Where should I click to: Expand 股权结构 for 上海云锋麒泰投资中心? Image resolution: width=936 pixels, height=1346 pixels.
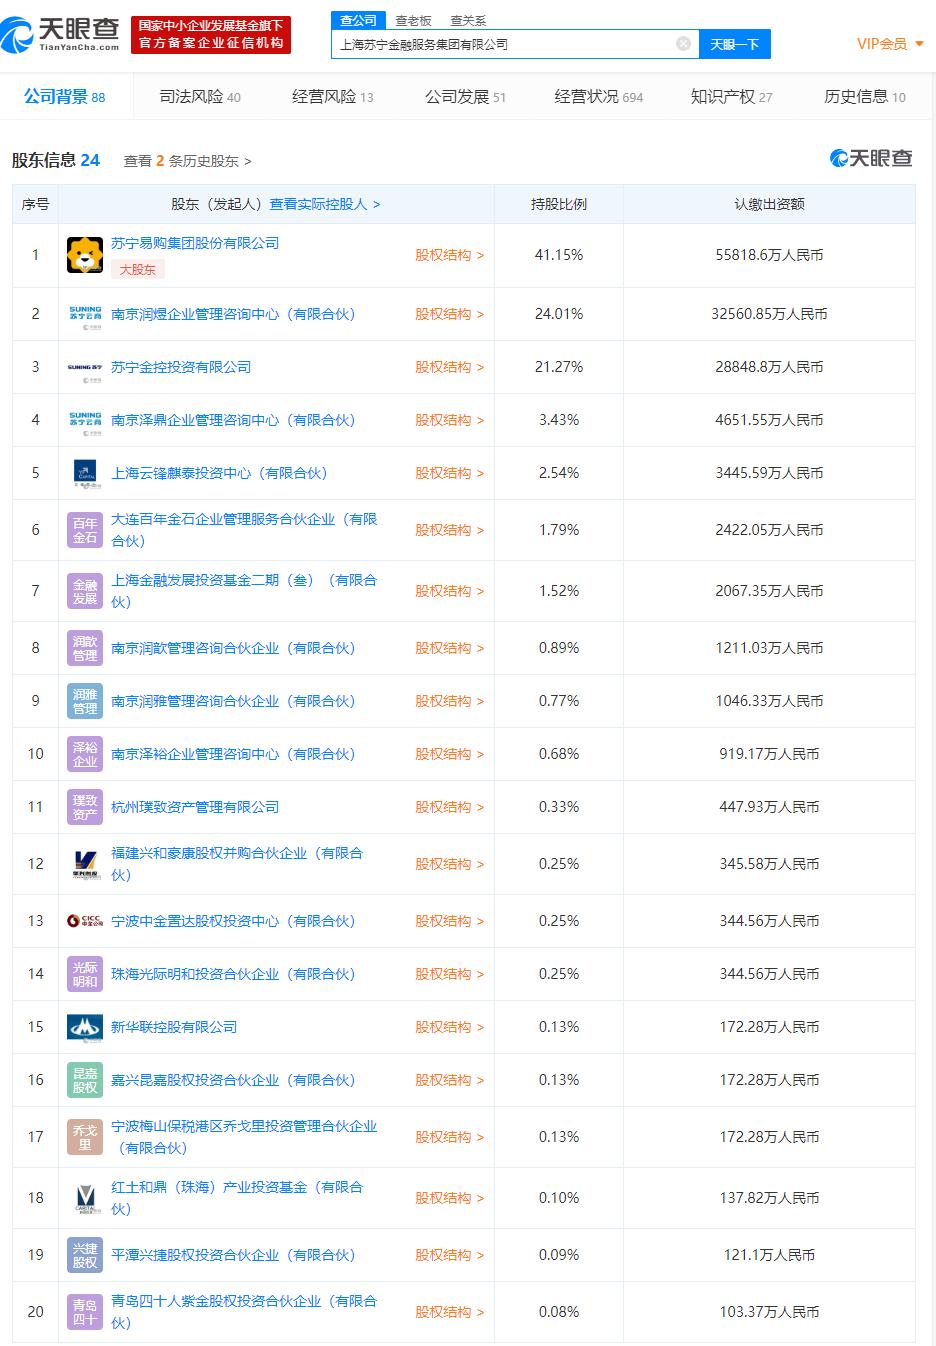(449, 473)
